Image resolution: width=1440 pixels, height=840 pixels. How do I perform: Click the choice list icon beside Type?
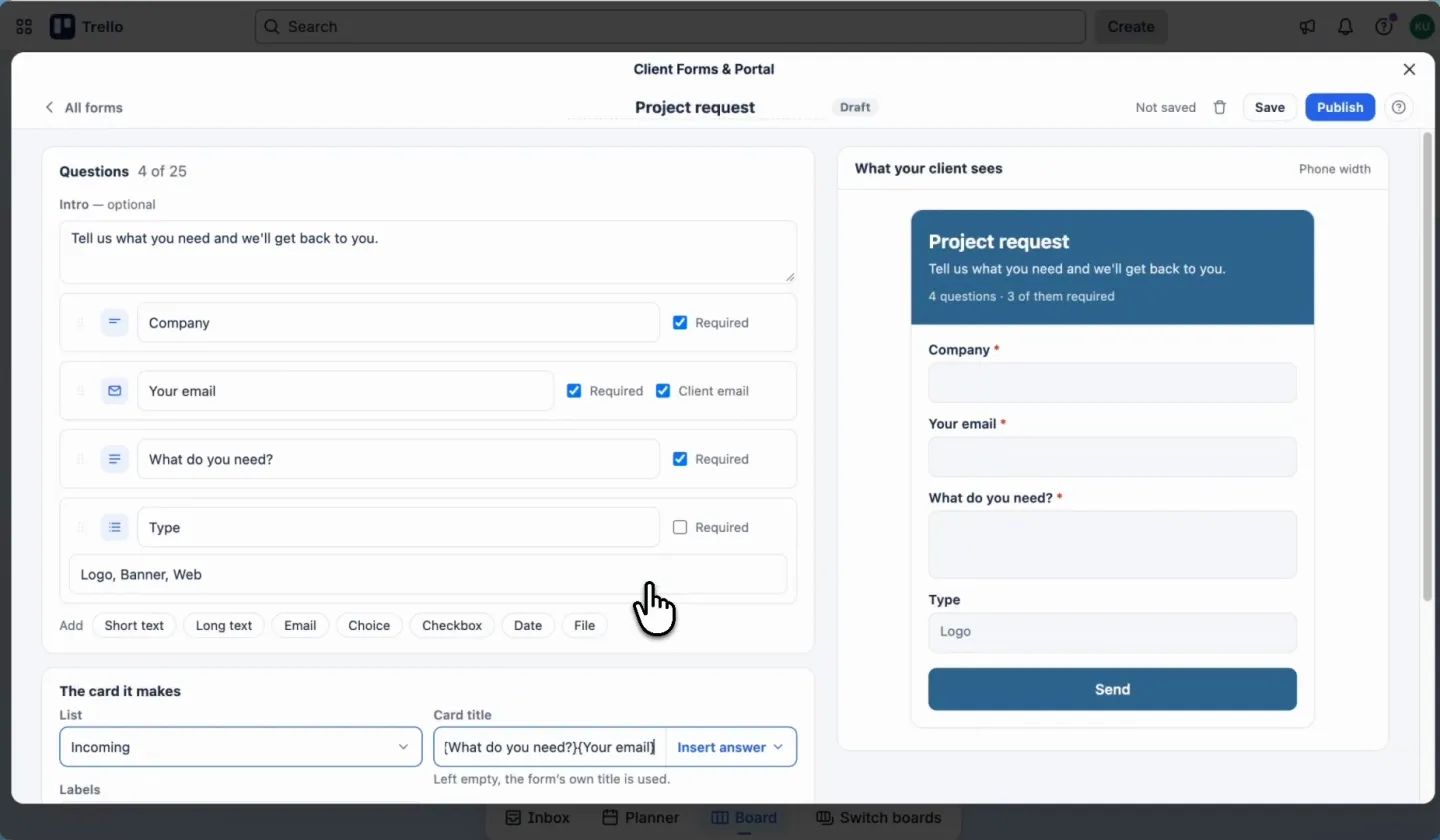[x=115, y=527]
